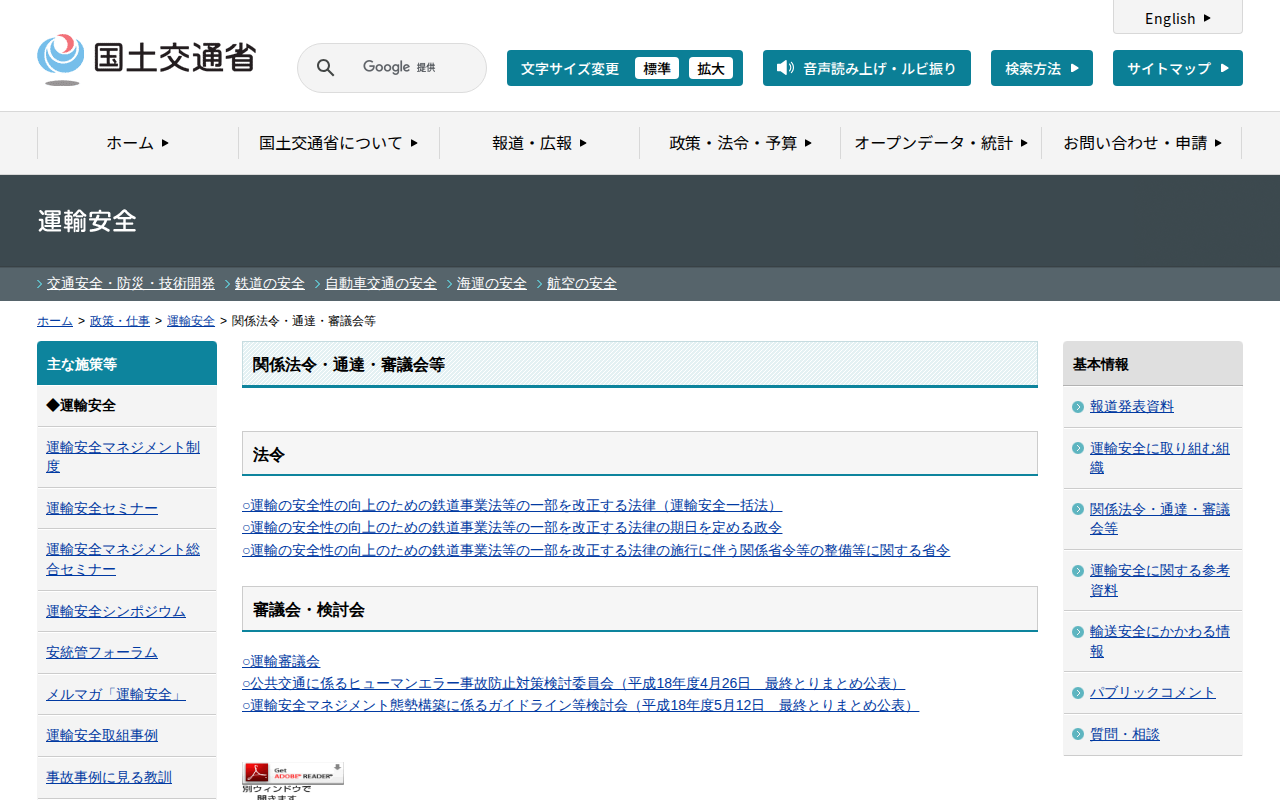
Task: Expand the 国土交通省について menu
Action: point(338,143)
